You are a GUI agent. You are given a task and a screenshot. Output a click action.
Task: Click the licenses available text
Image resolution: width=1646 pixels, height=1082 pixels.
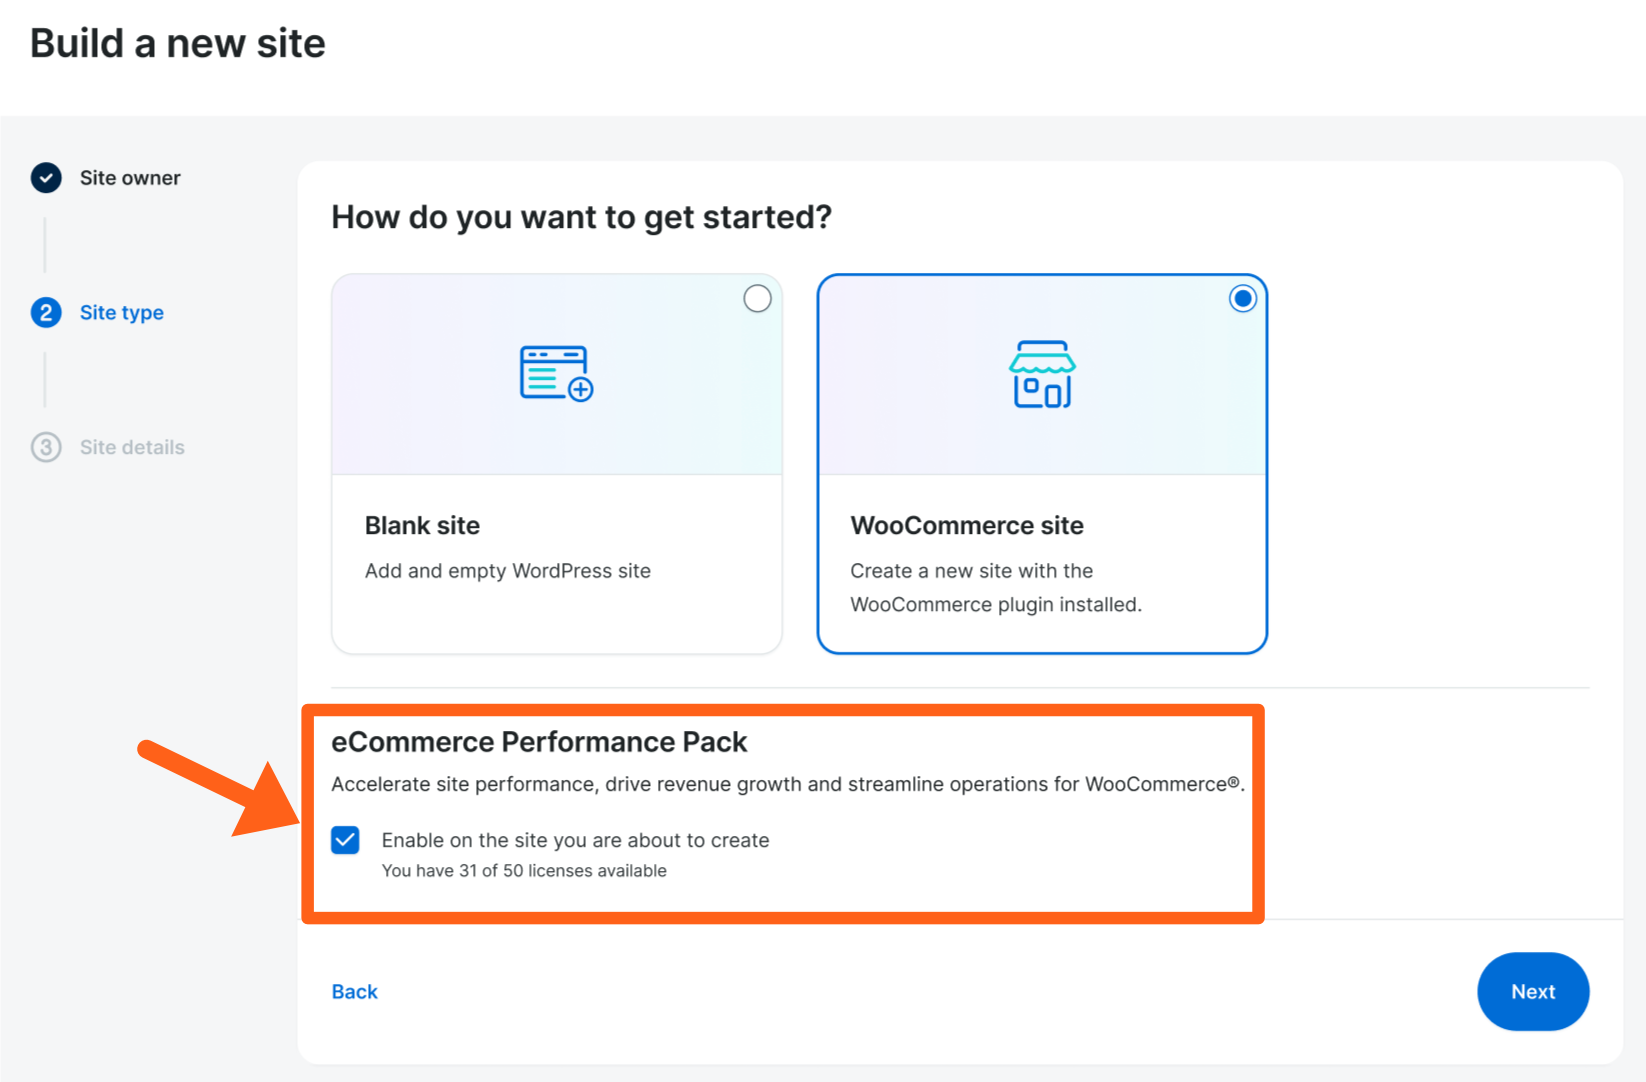524,871
